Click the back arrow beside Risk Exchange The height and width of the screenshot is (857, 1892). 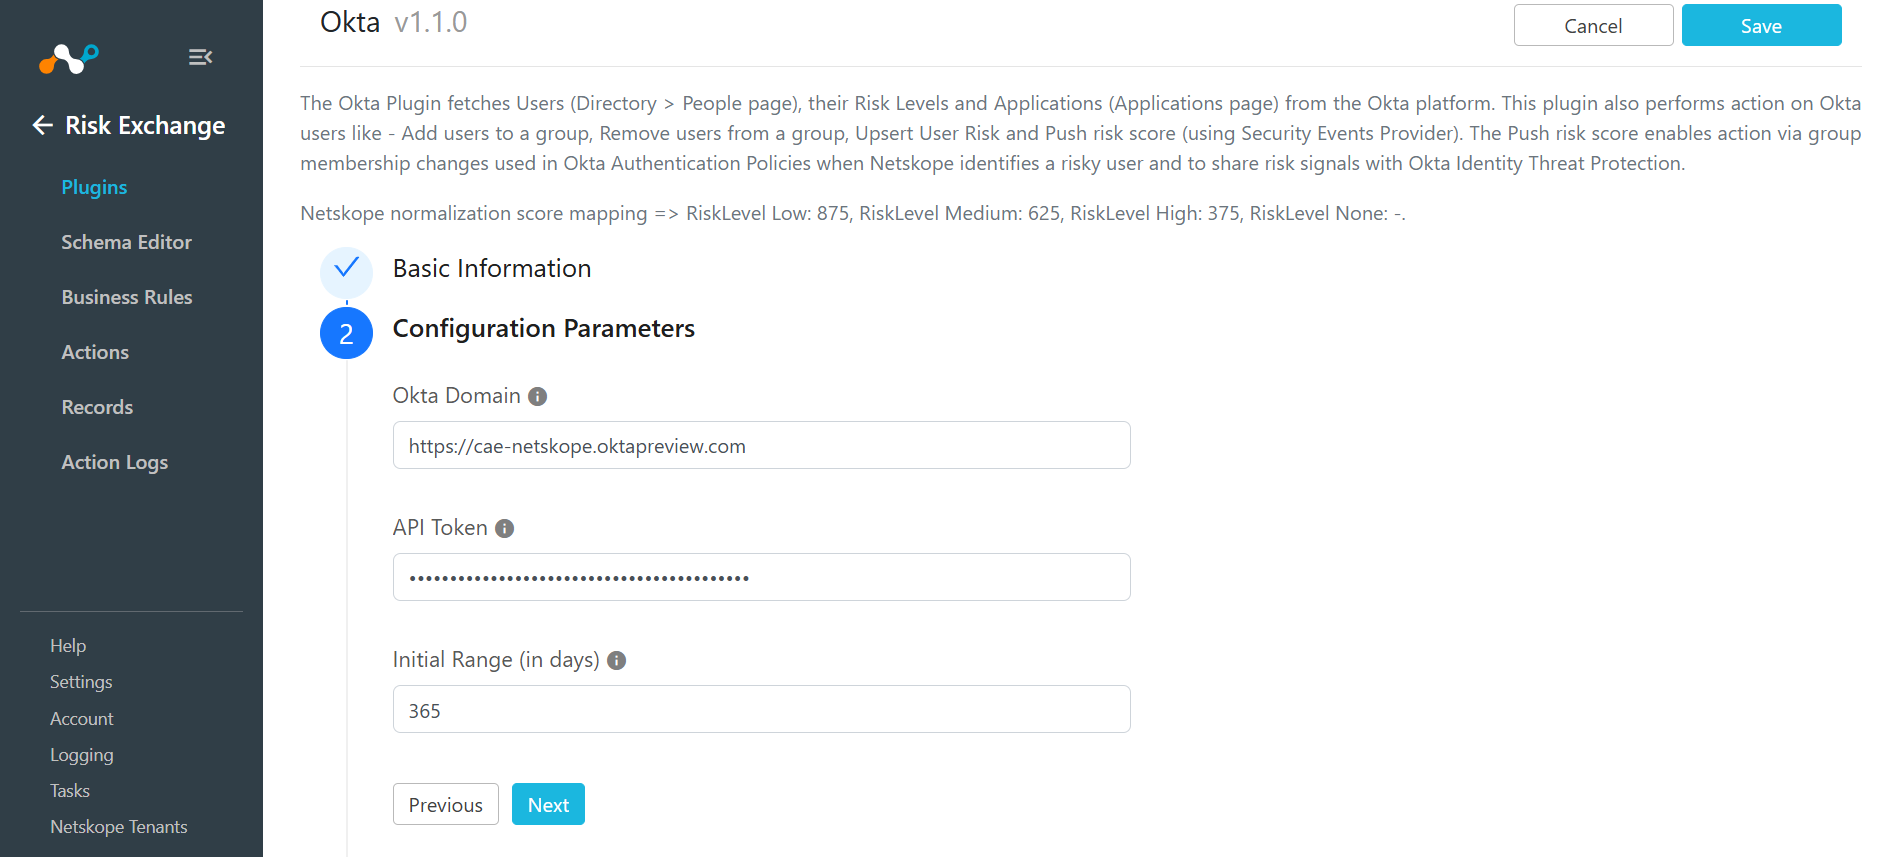pos(42,125)
